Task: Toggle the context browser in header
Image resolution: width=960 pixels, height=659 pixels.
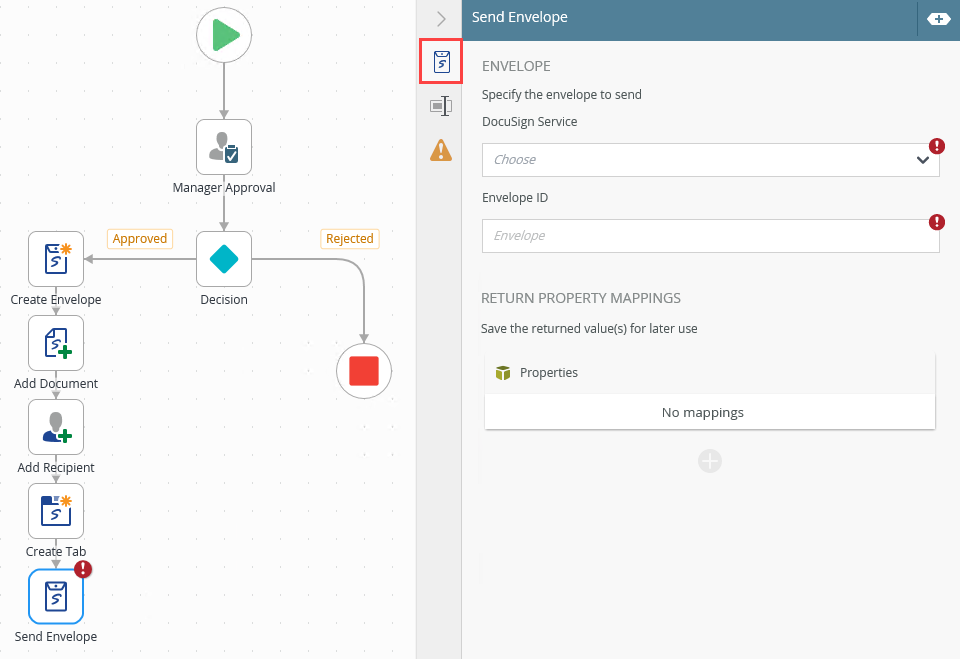Action: pyautogui.click(x=938, y=19)
